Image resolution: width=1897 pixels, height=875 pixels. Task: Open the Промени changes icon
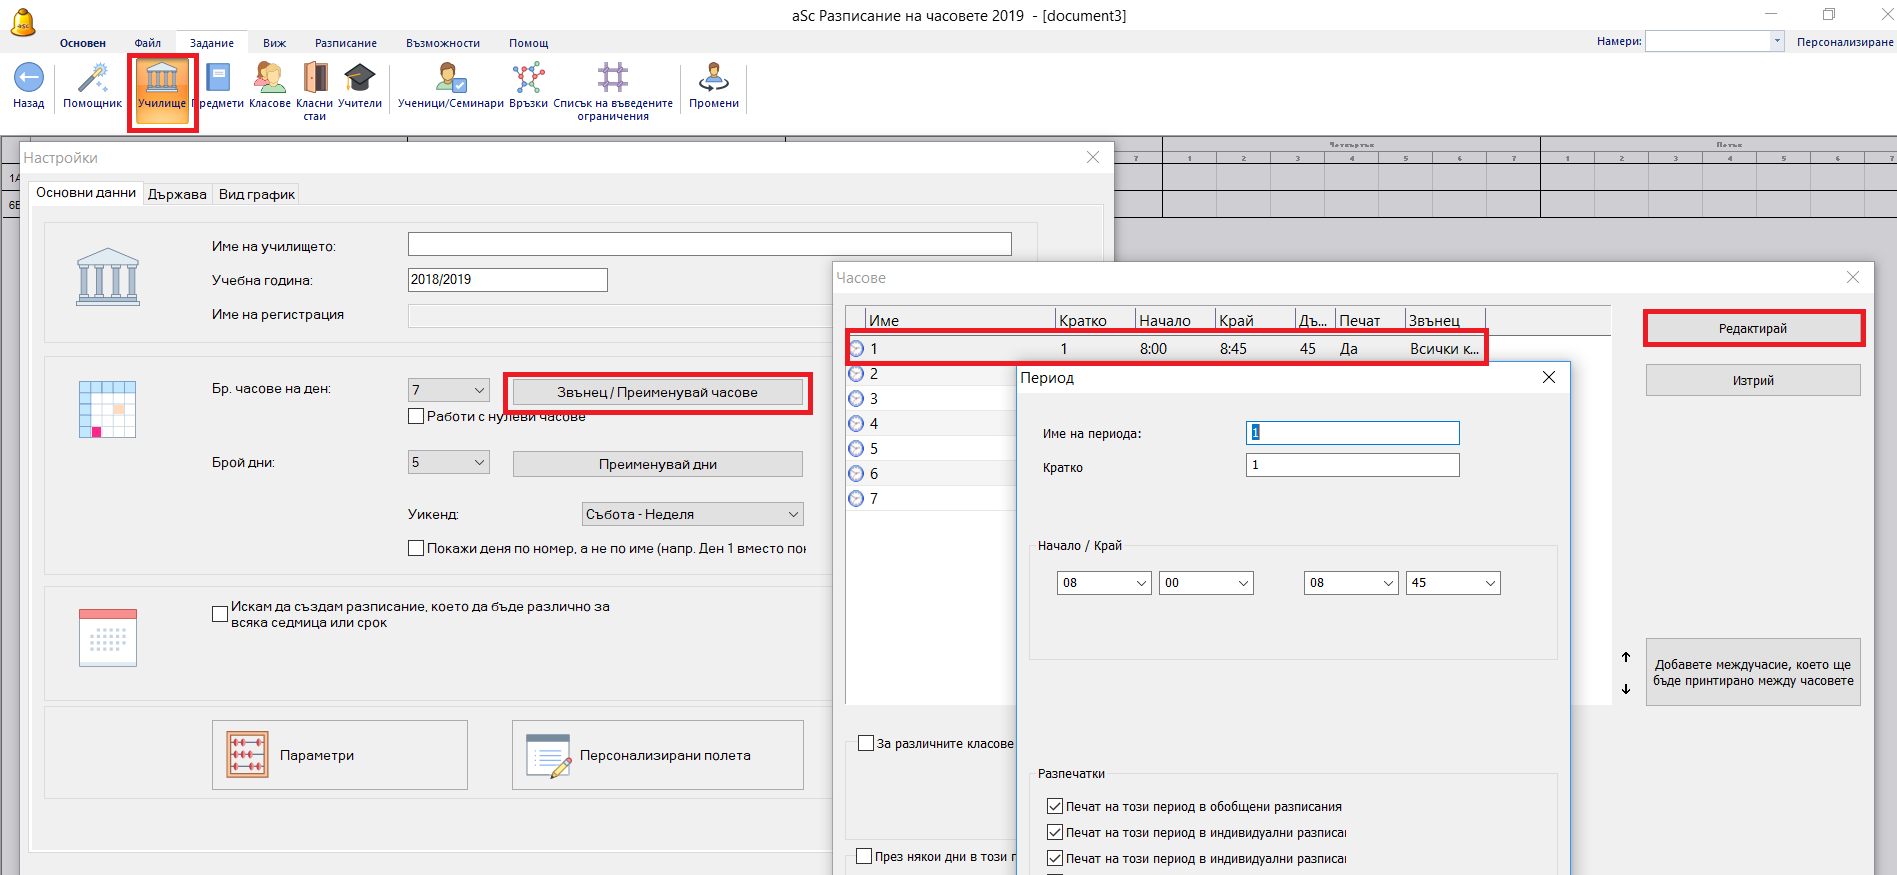click(x=713, y=79)
